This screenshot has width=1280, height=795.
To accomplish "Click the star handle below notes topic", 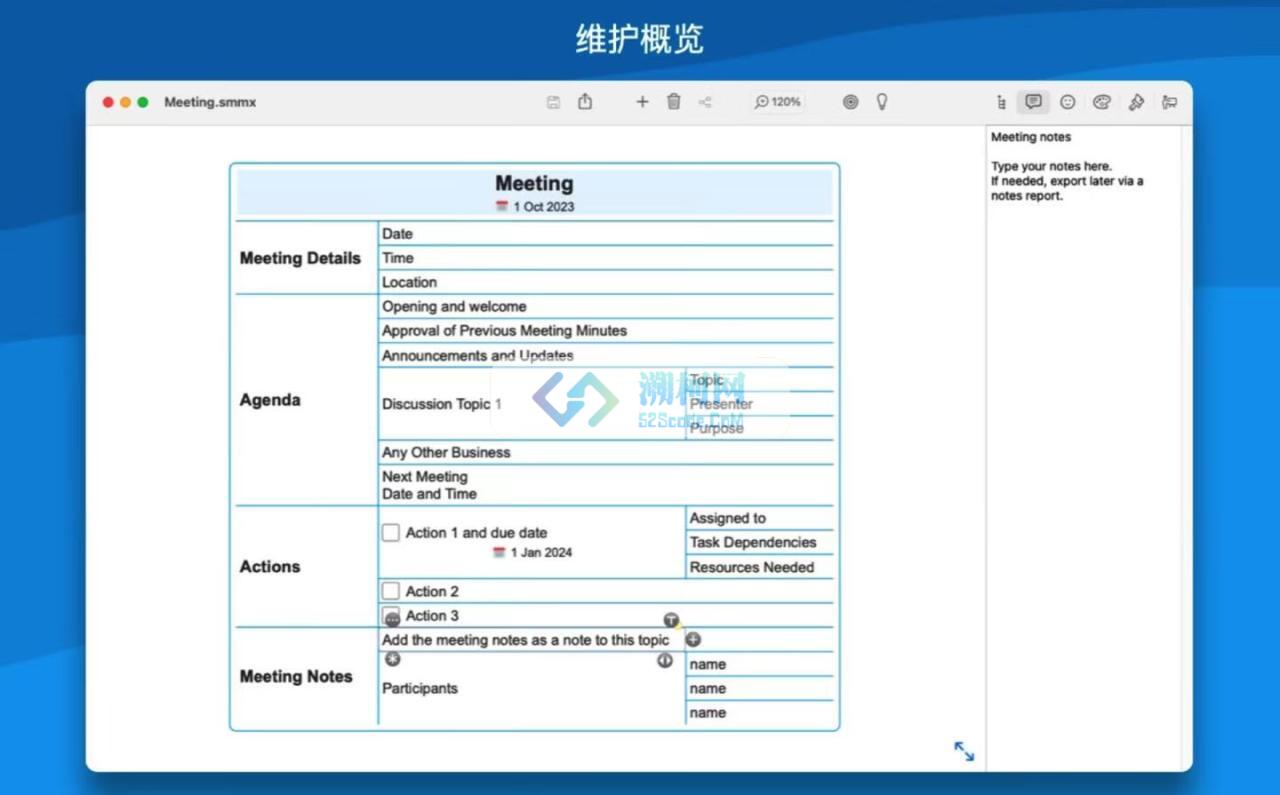I will click(x=393, y=659).
